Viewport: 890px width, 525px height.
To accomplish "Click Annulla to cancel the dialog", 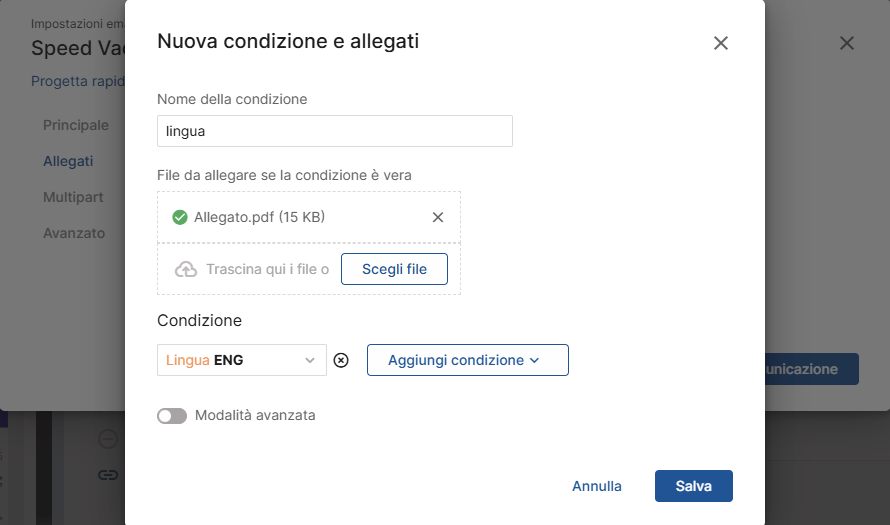I will [x=597, y=486].
